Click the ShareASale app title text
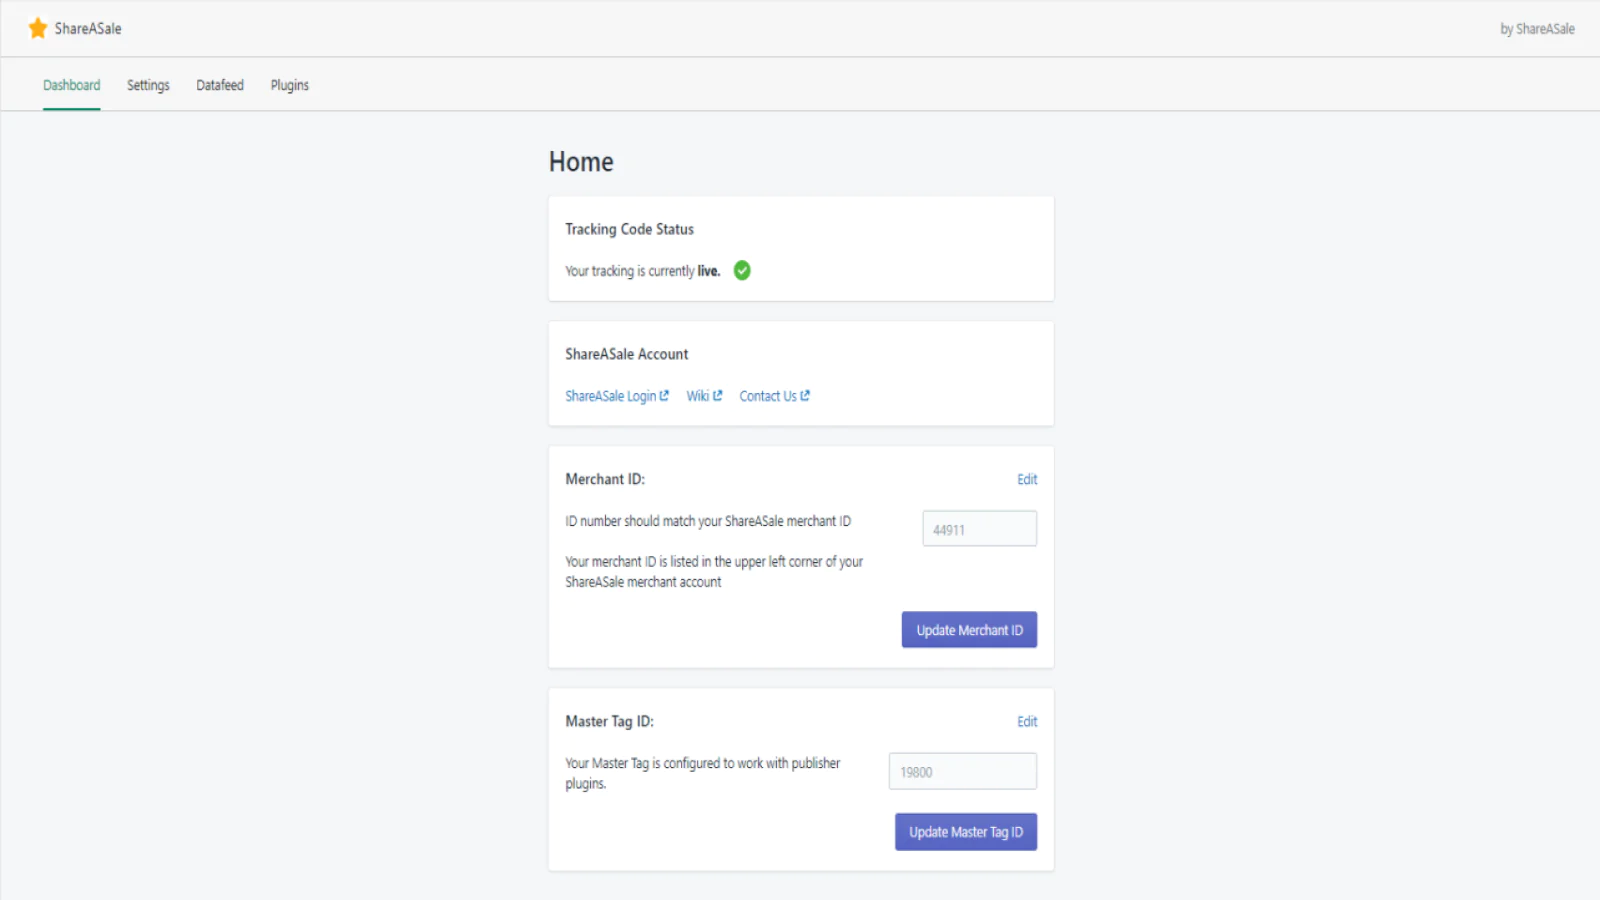The width and height of the screenshot is (1600, 900). tap(88, 28)
